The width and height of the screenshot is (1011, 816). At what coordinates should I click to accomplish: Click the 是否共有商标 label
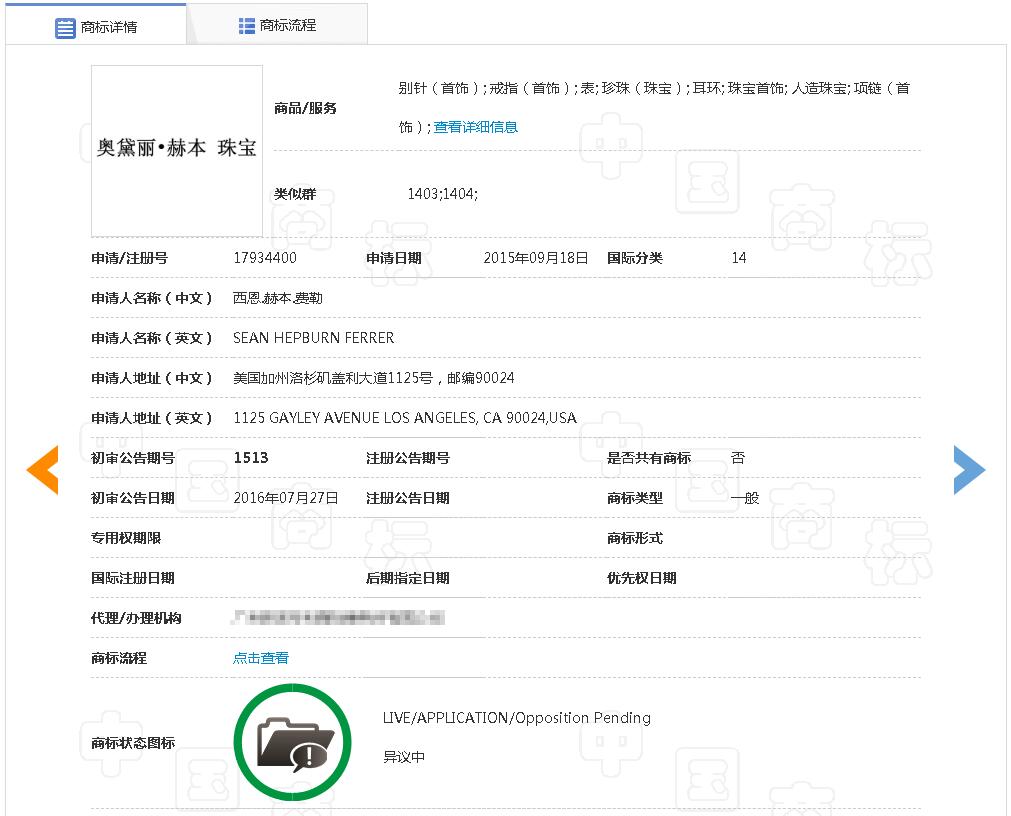pyautogui.click(x=649, y=458)
